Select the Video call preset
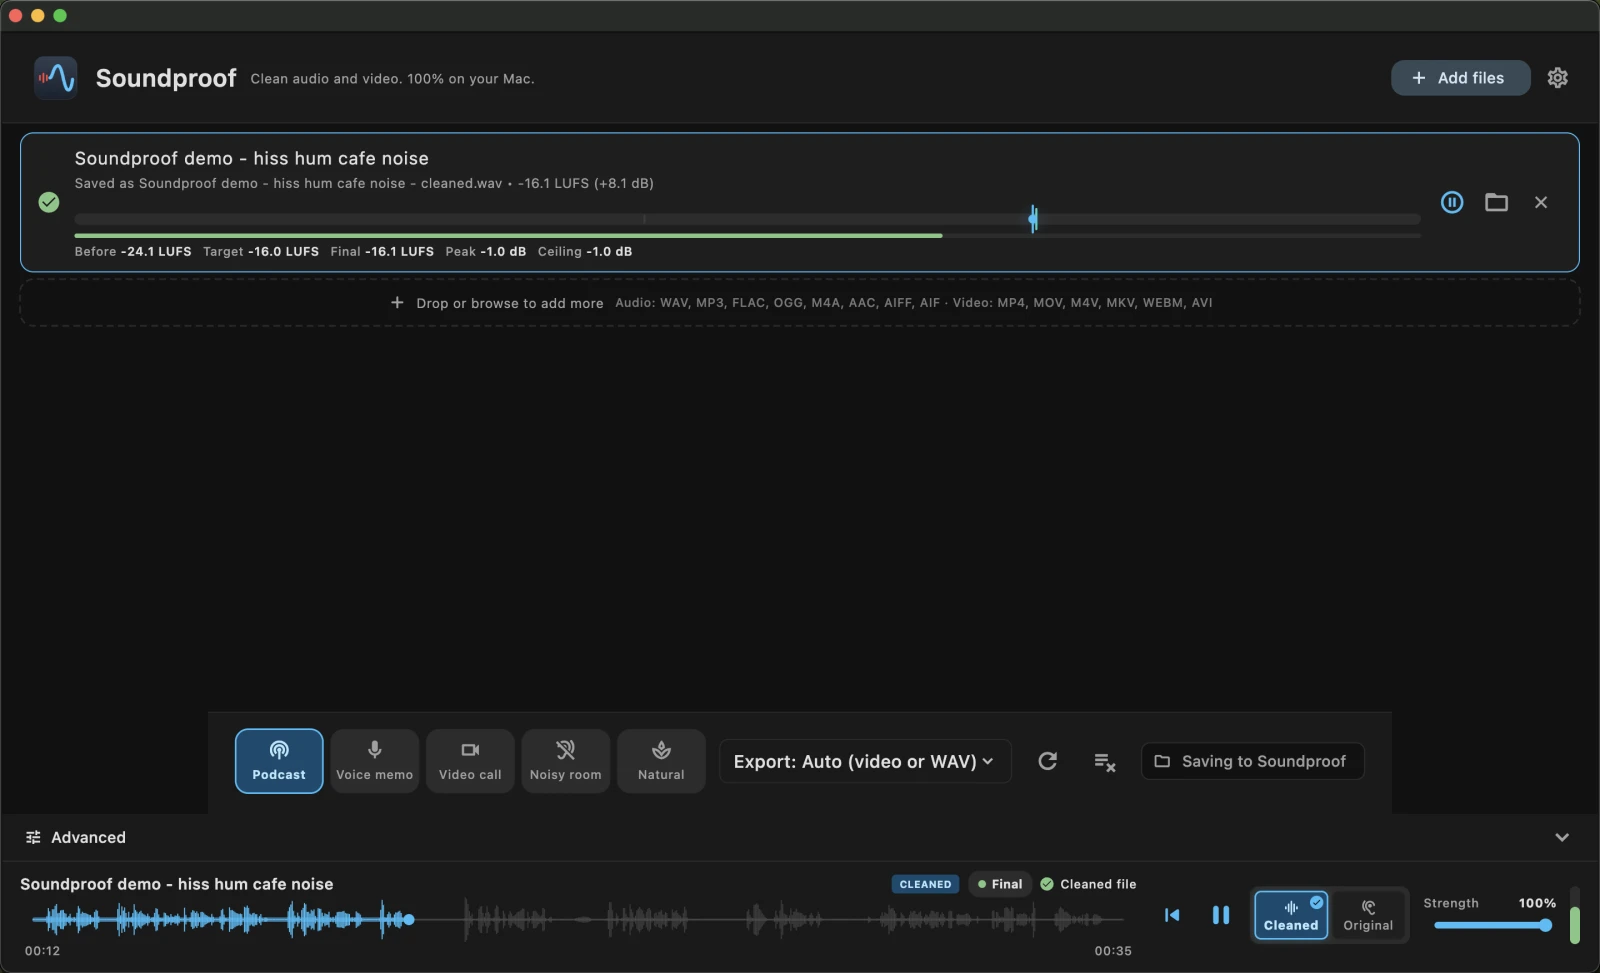This screenshot has width=1600, height=973. pos(470,761)
